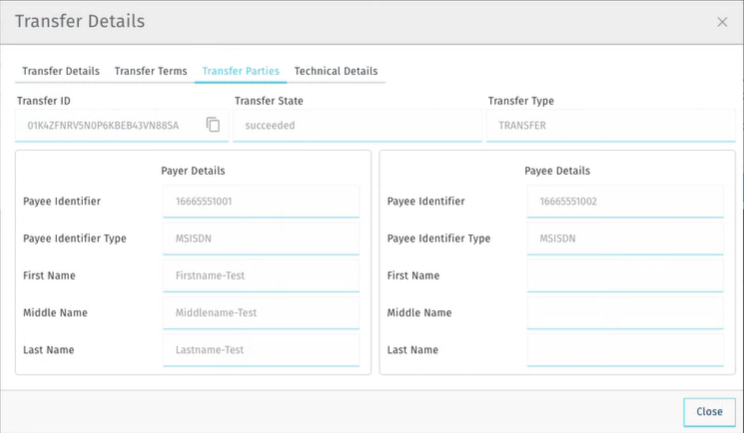Select the Transfer Type field
The image size is (744, 433).
coord(610,126)
